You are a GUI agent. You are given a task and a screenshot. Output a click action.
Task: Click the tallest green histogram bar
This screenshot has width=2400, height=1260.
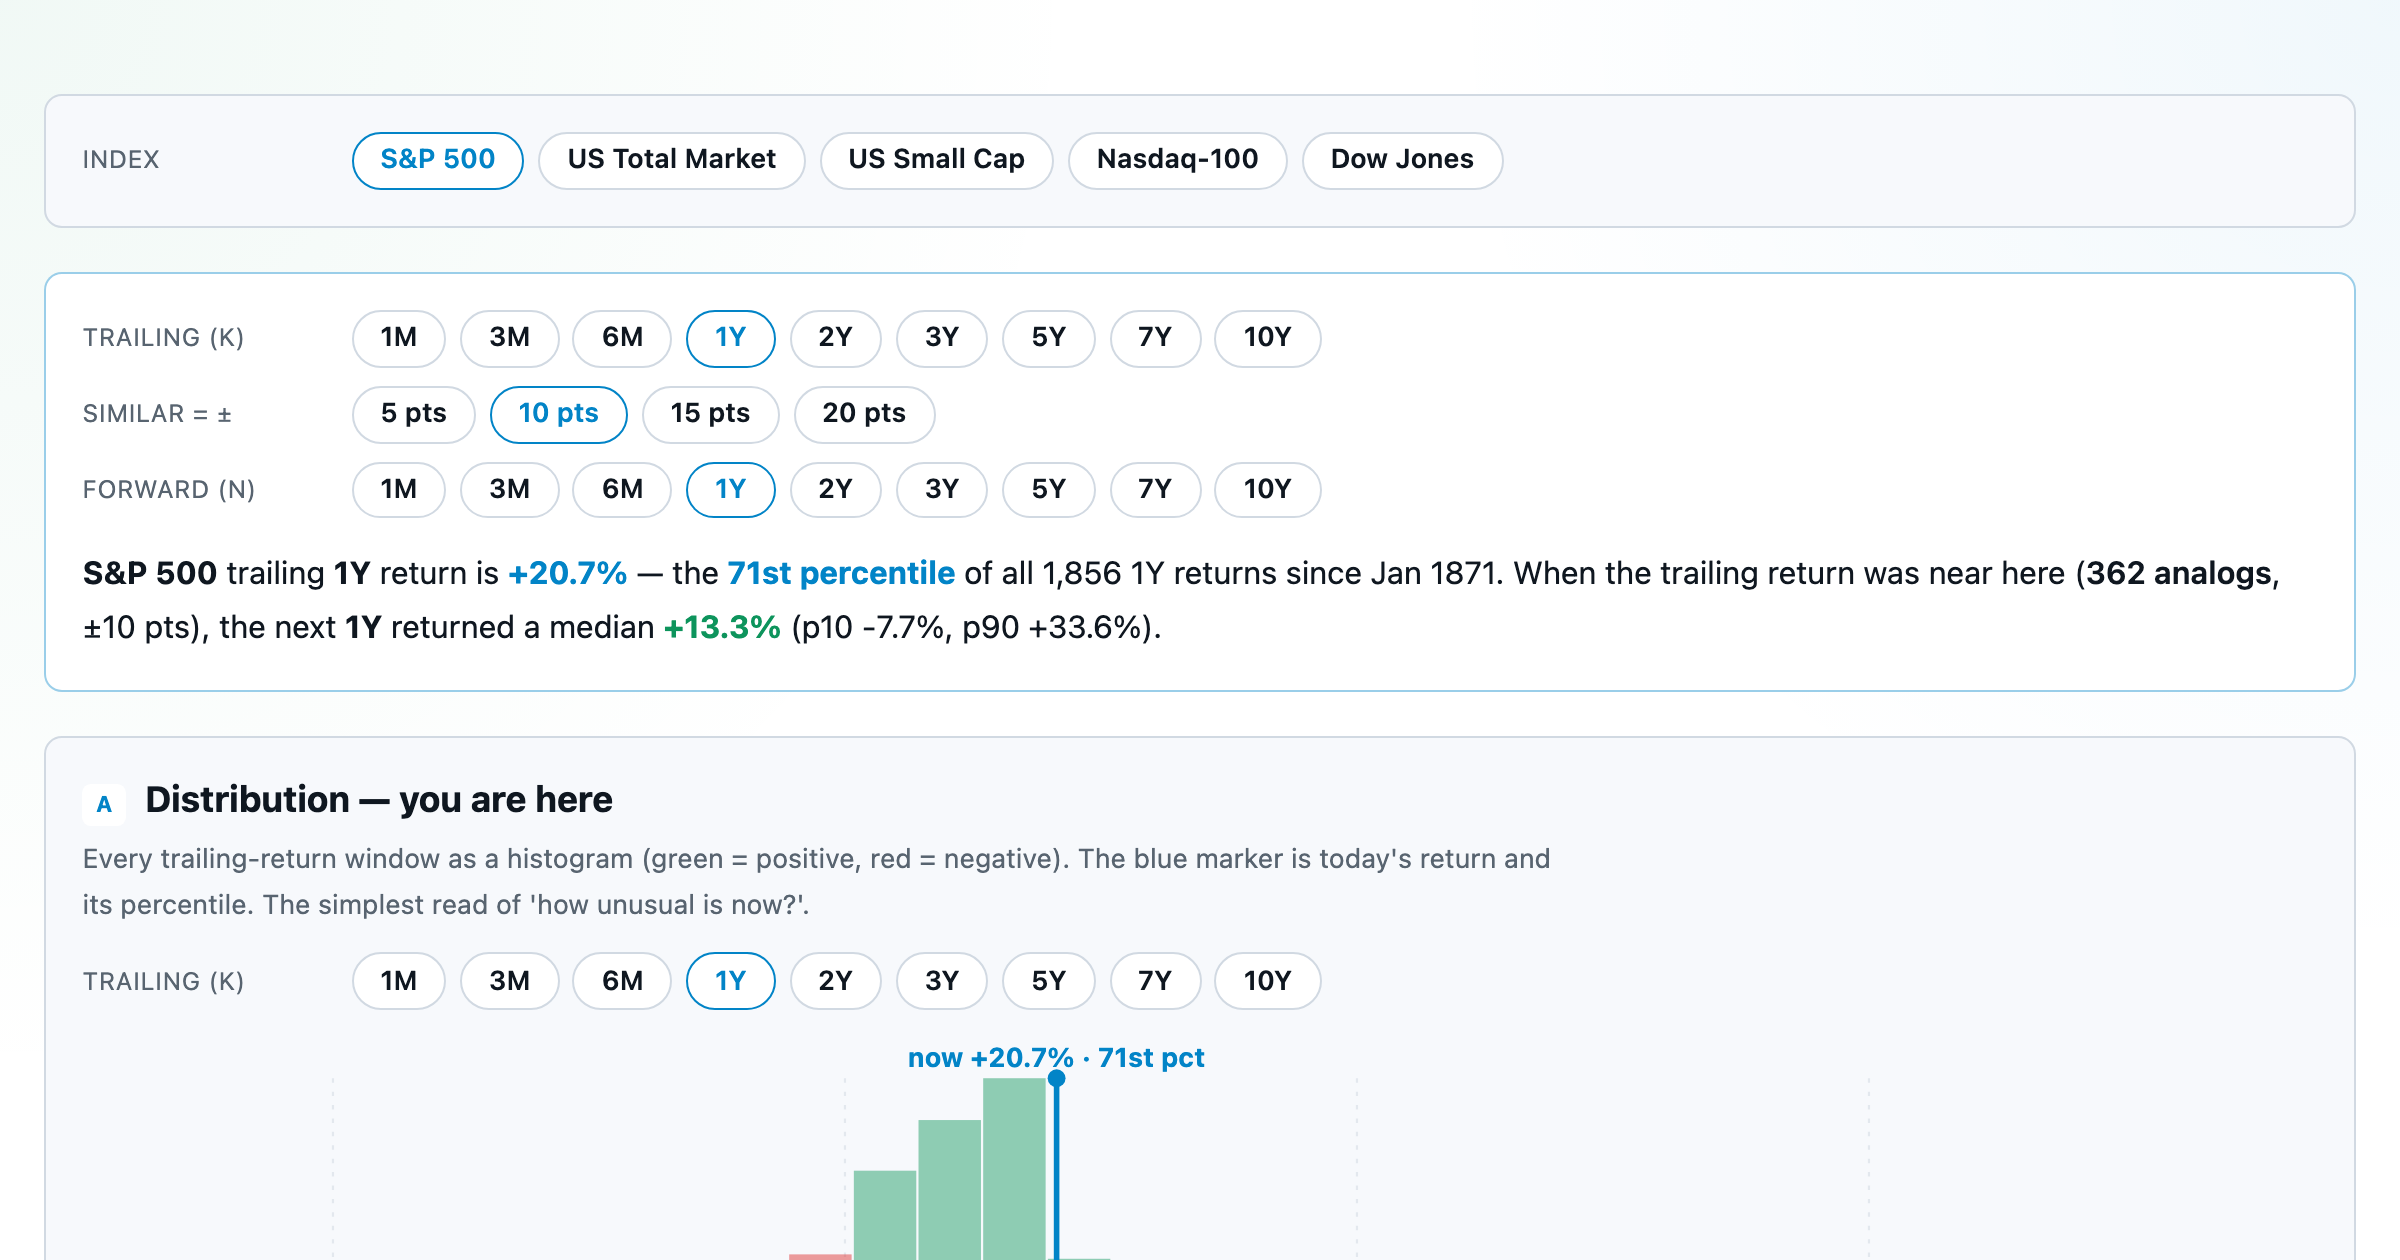1014,1168
